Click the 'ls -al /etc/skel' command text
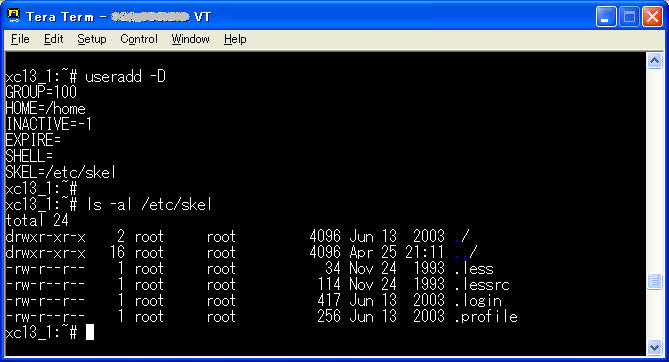 (x=149, y=204)
